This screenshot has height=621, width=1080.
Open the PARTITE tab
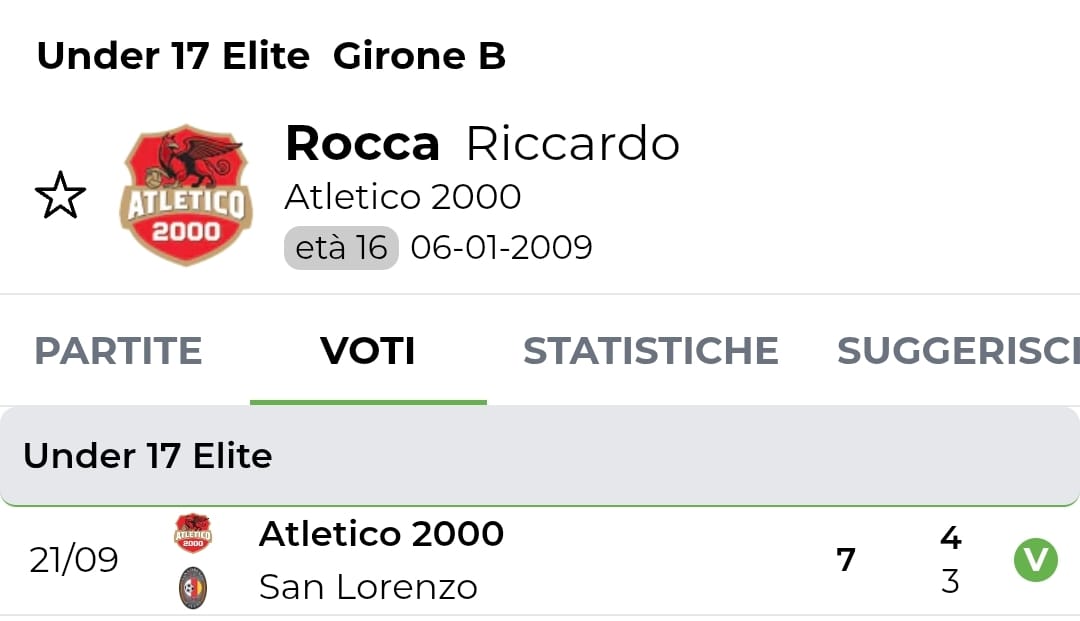pyautogui.click(x=118, y=351)
